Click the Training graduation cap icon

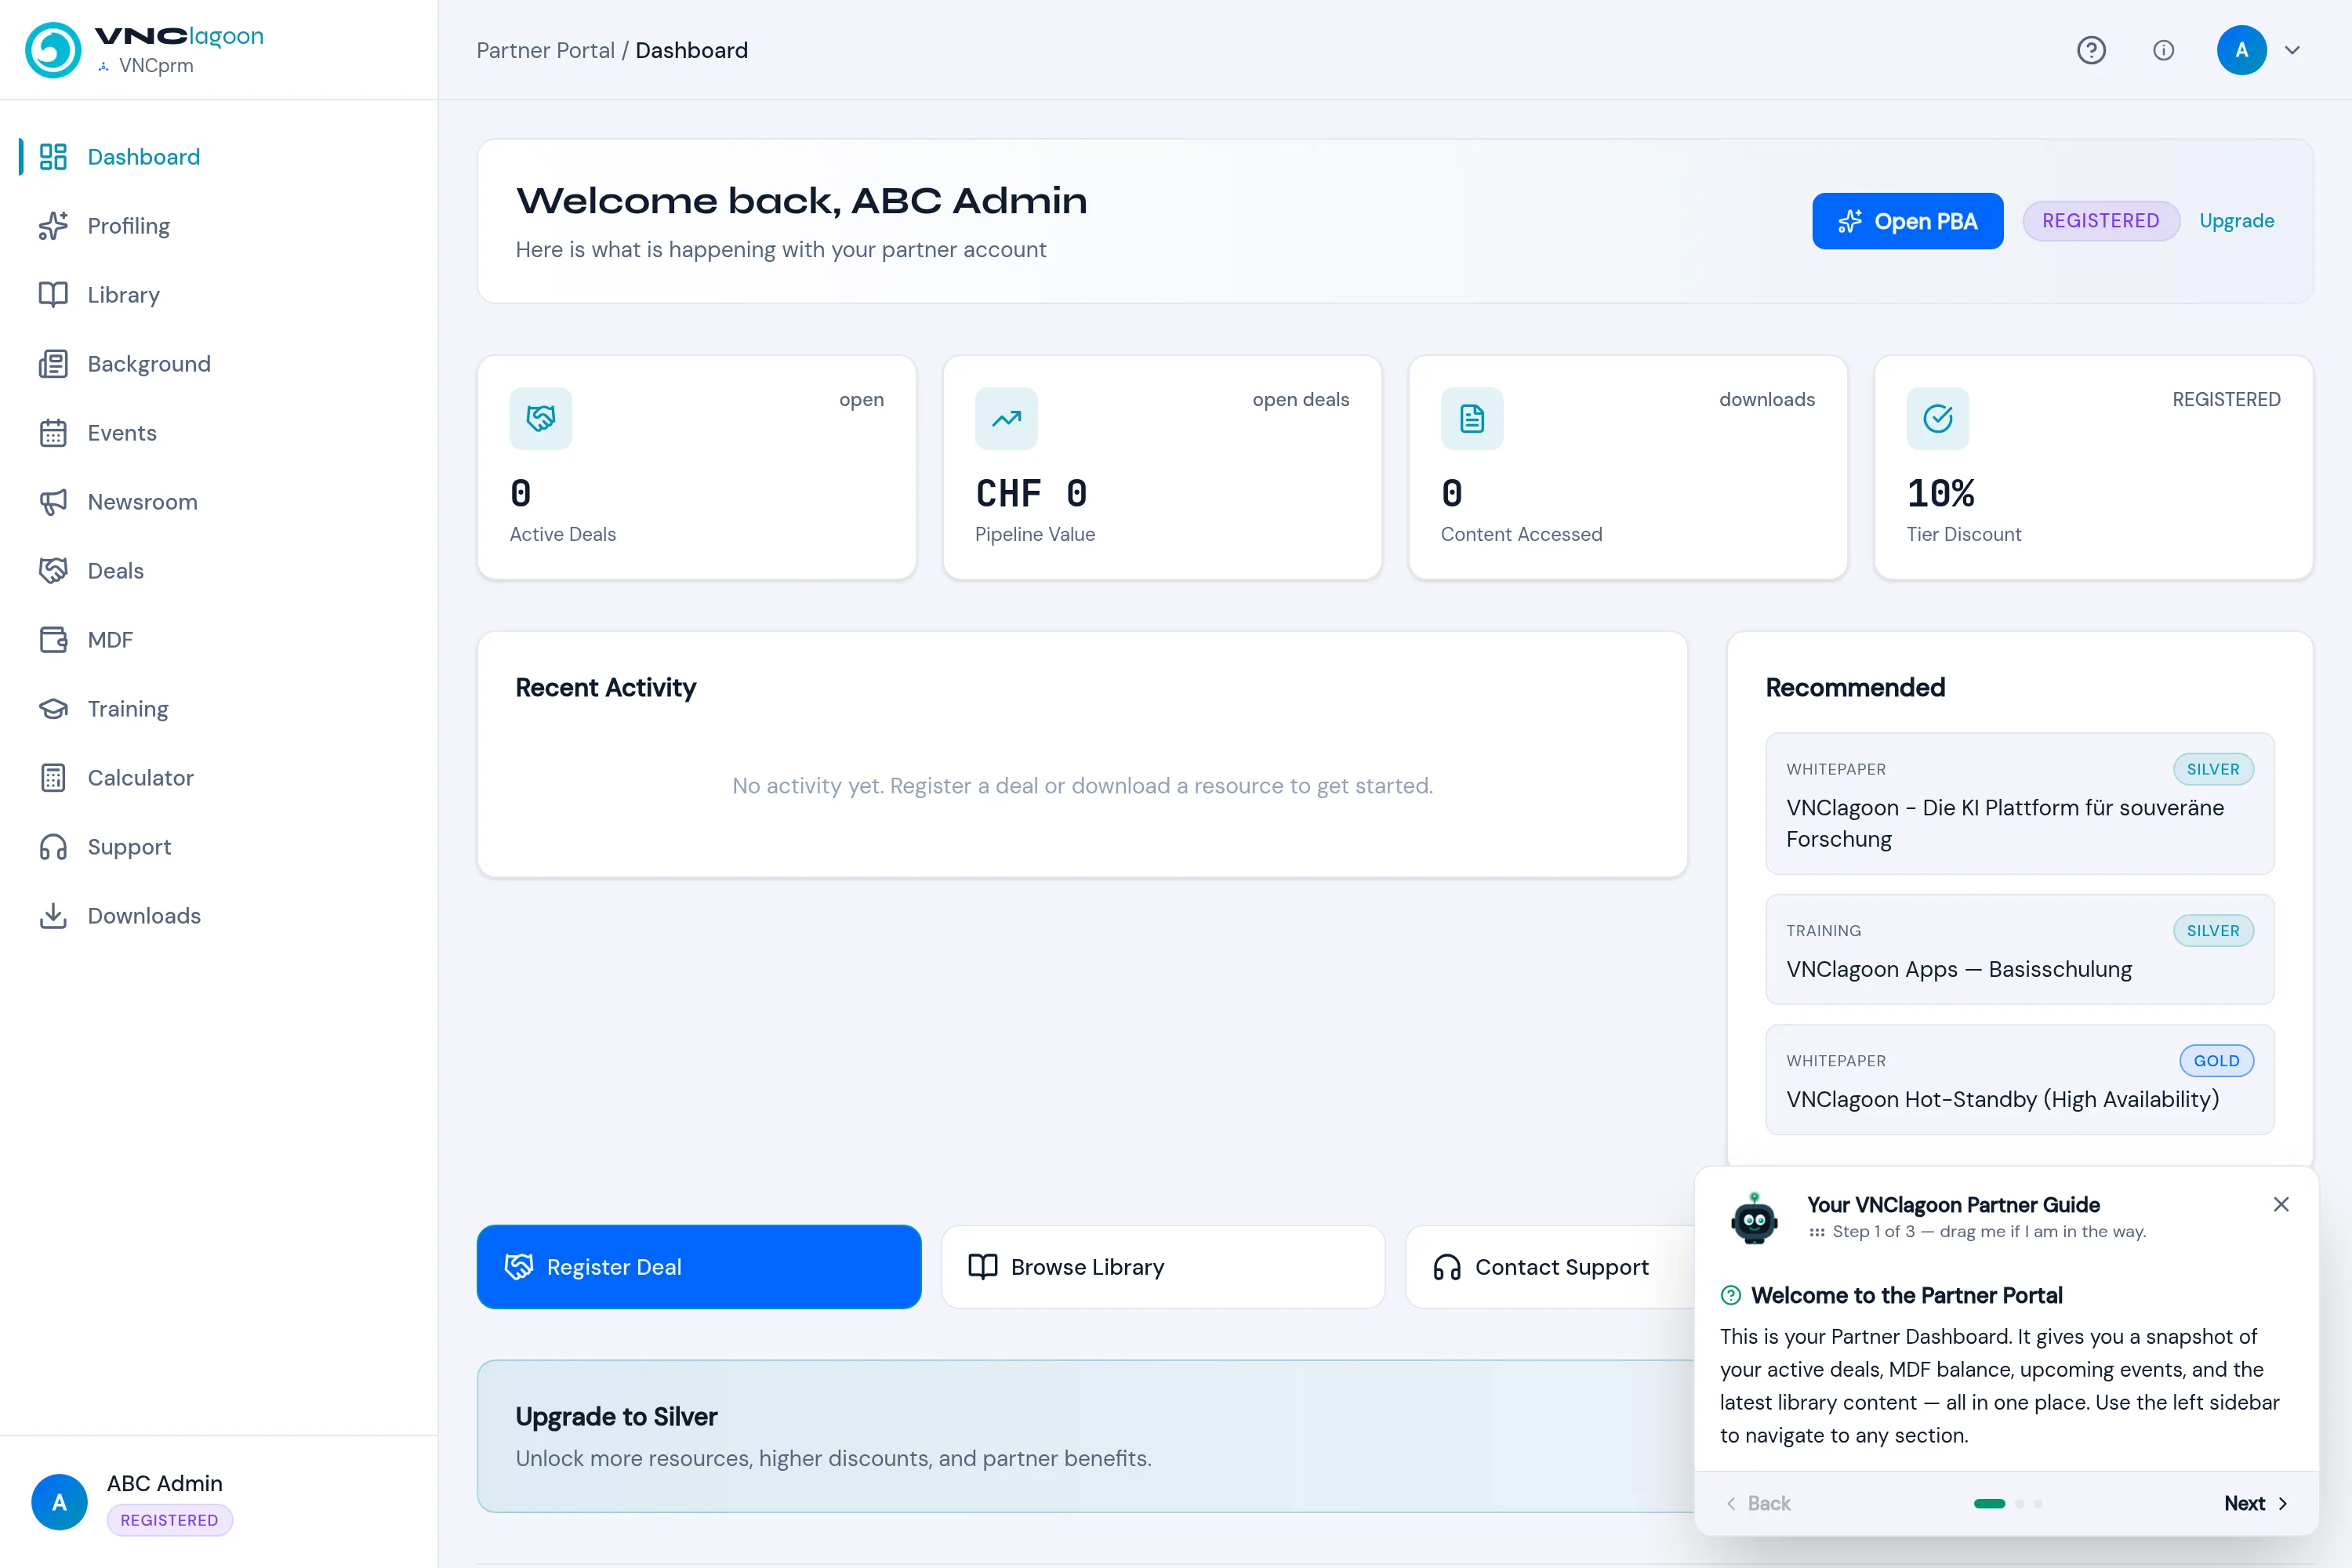[53, 709]
